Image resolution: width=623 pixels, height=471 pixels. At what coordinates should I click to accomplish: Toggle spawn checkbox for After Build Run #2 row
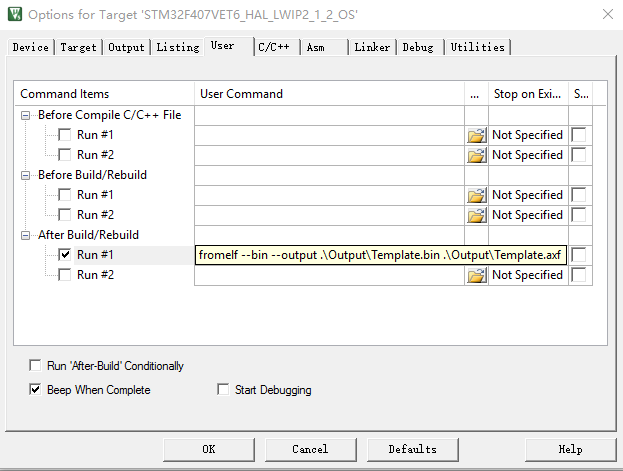[579, 275]
